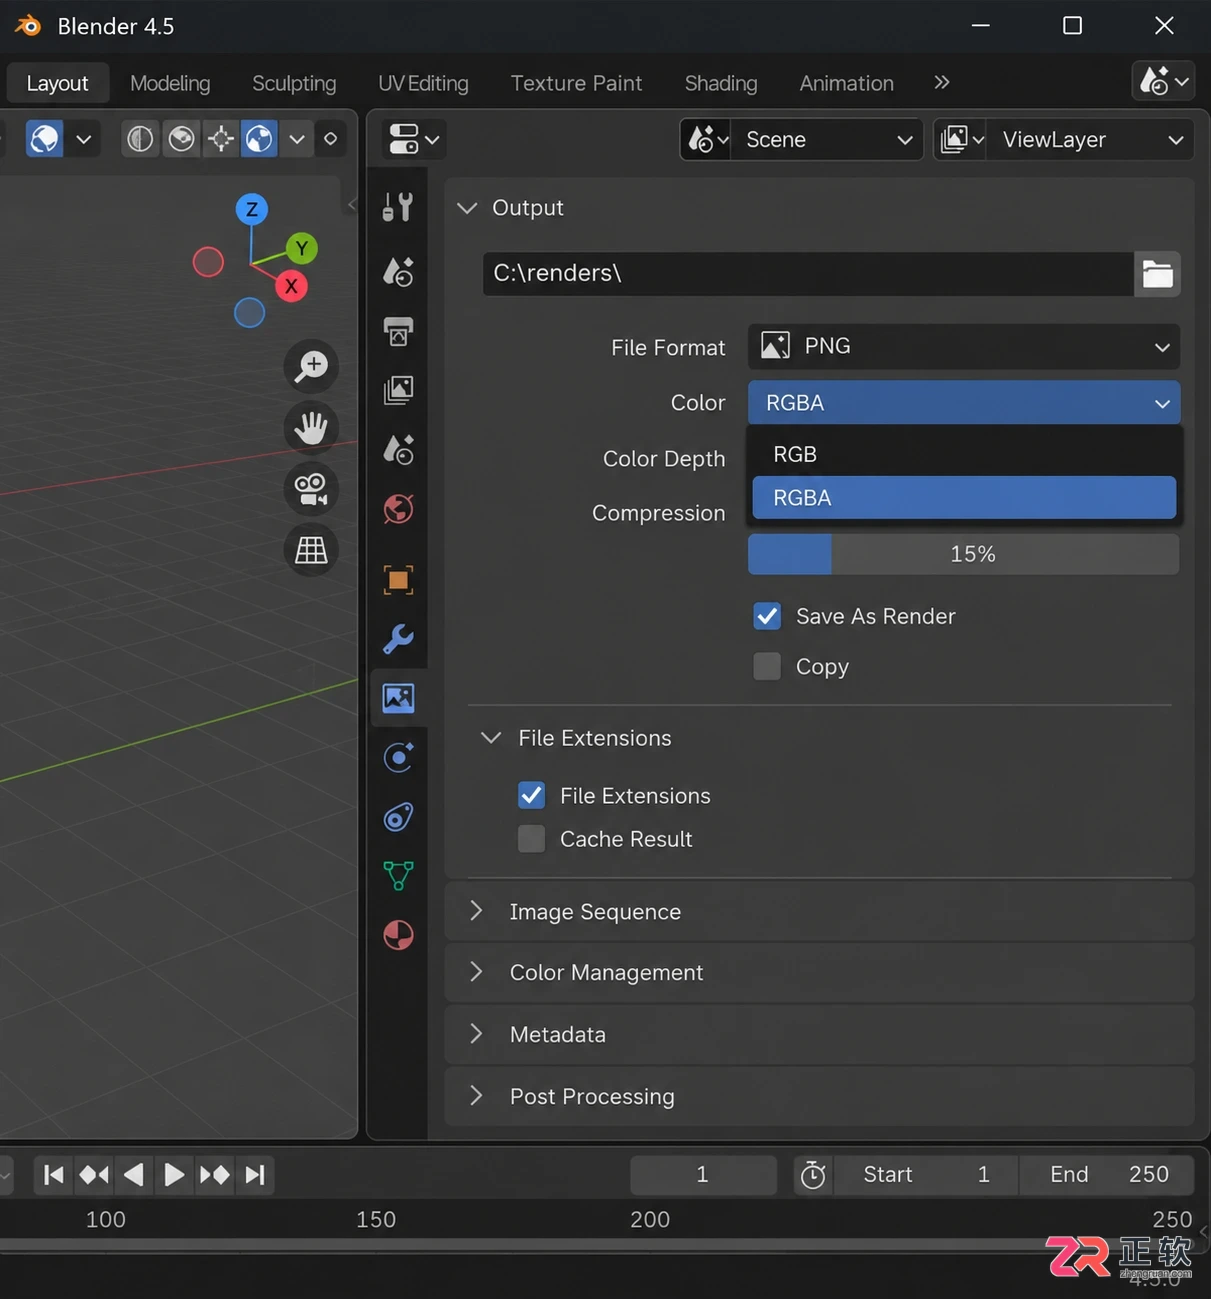Select solid viewport shading
This screenshot has height=1299, width=1211.
coord(181,139)
